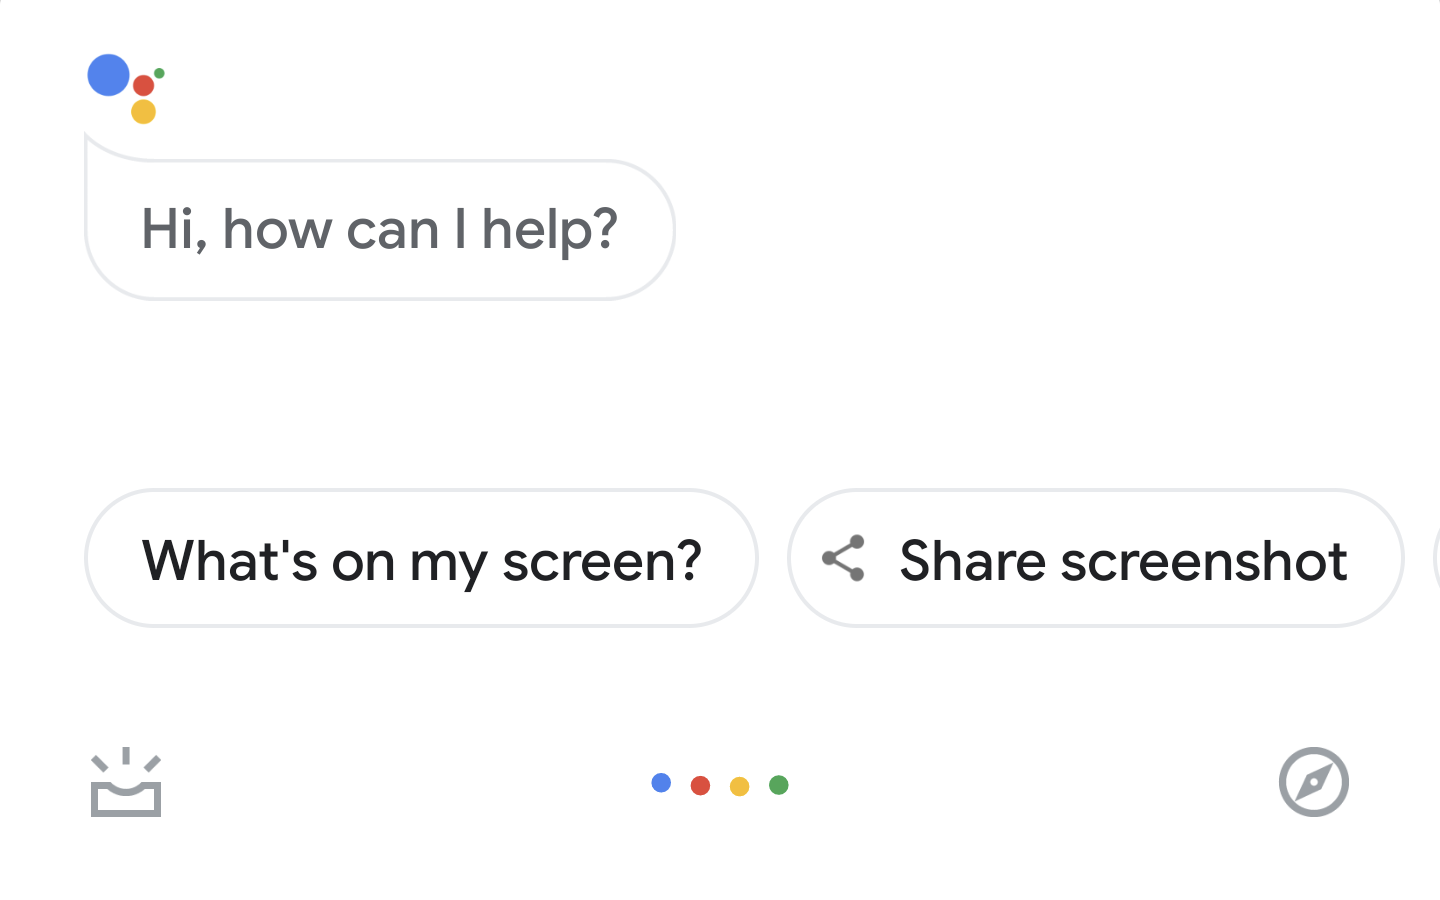
Task: Click the tiny green dot in Assistant logo
Action: [x=160, y=73]
